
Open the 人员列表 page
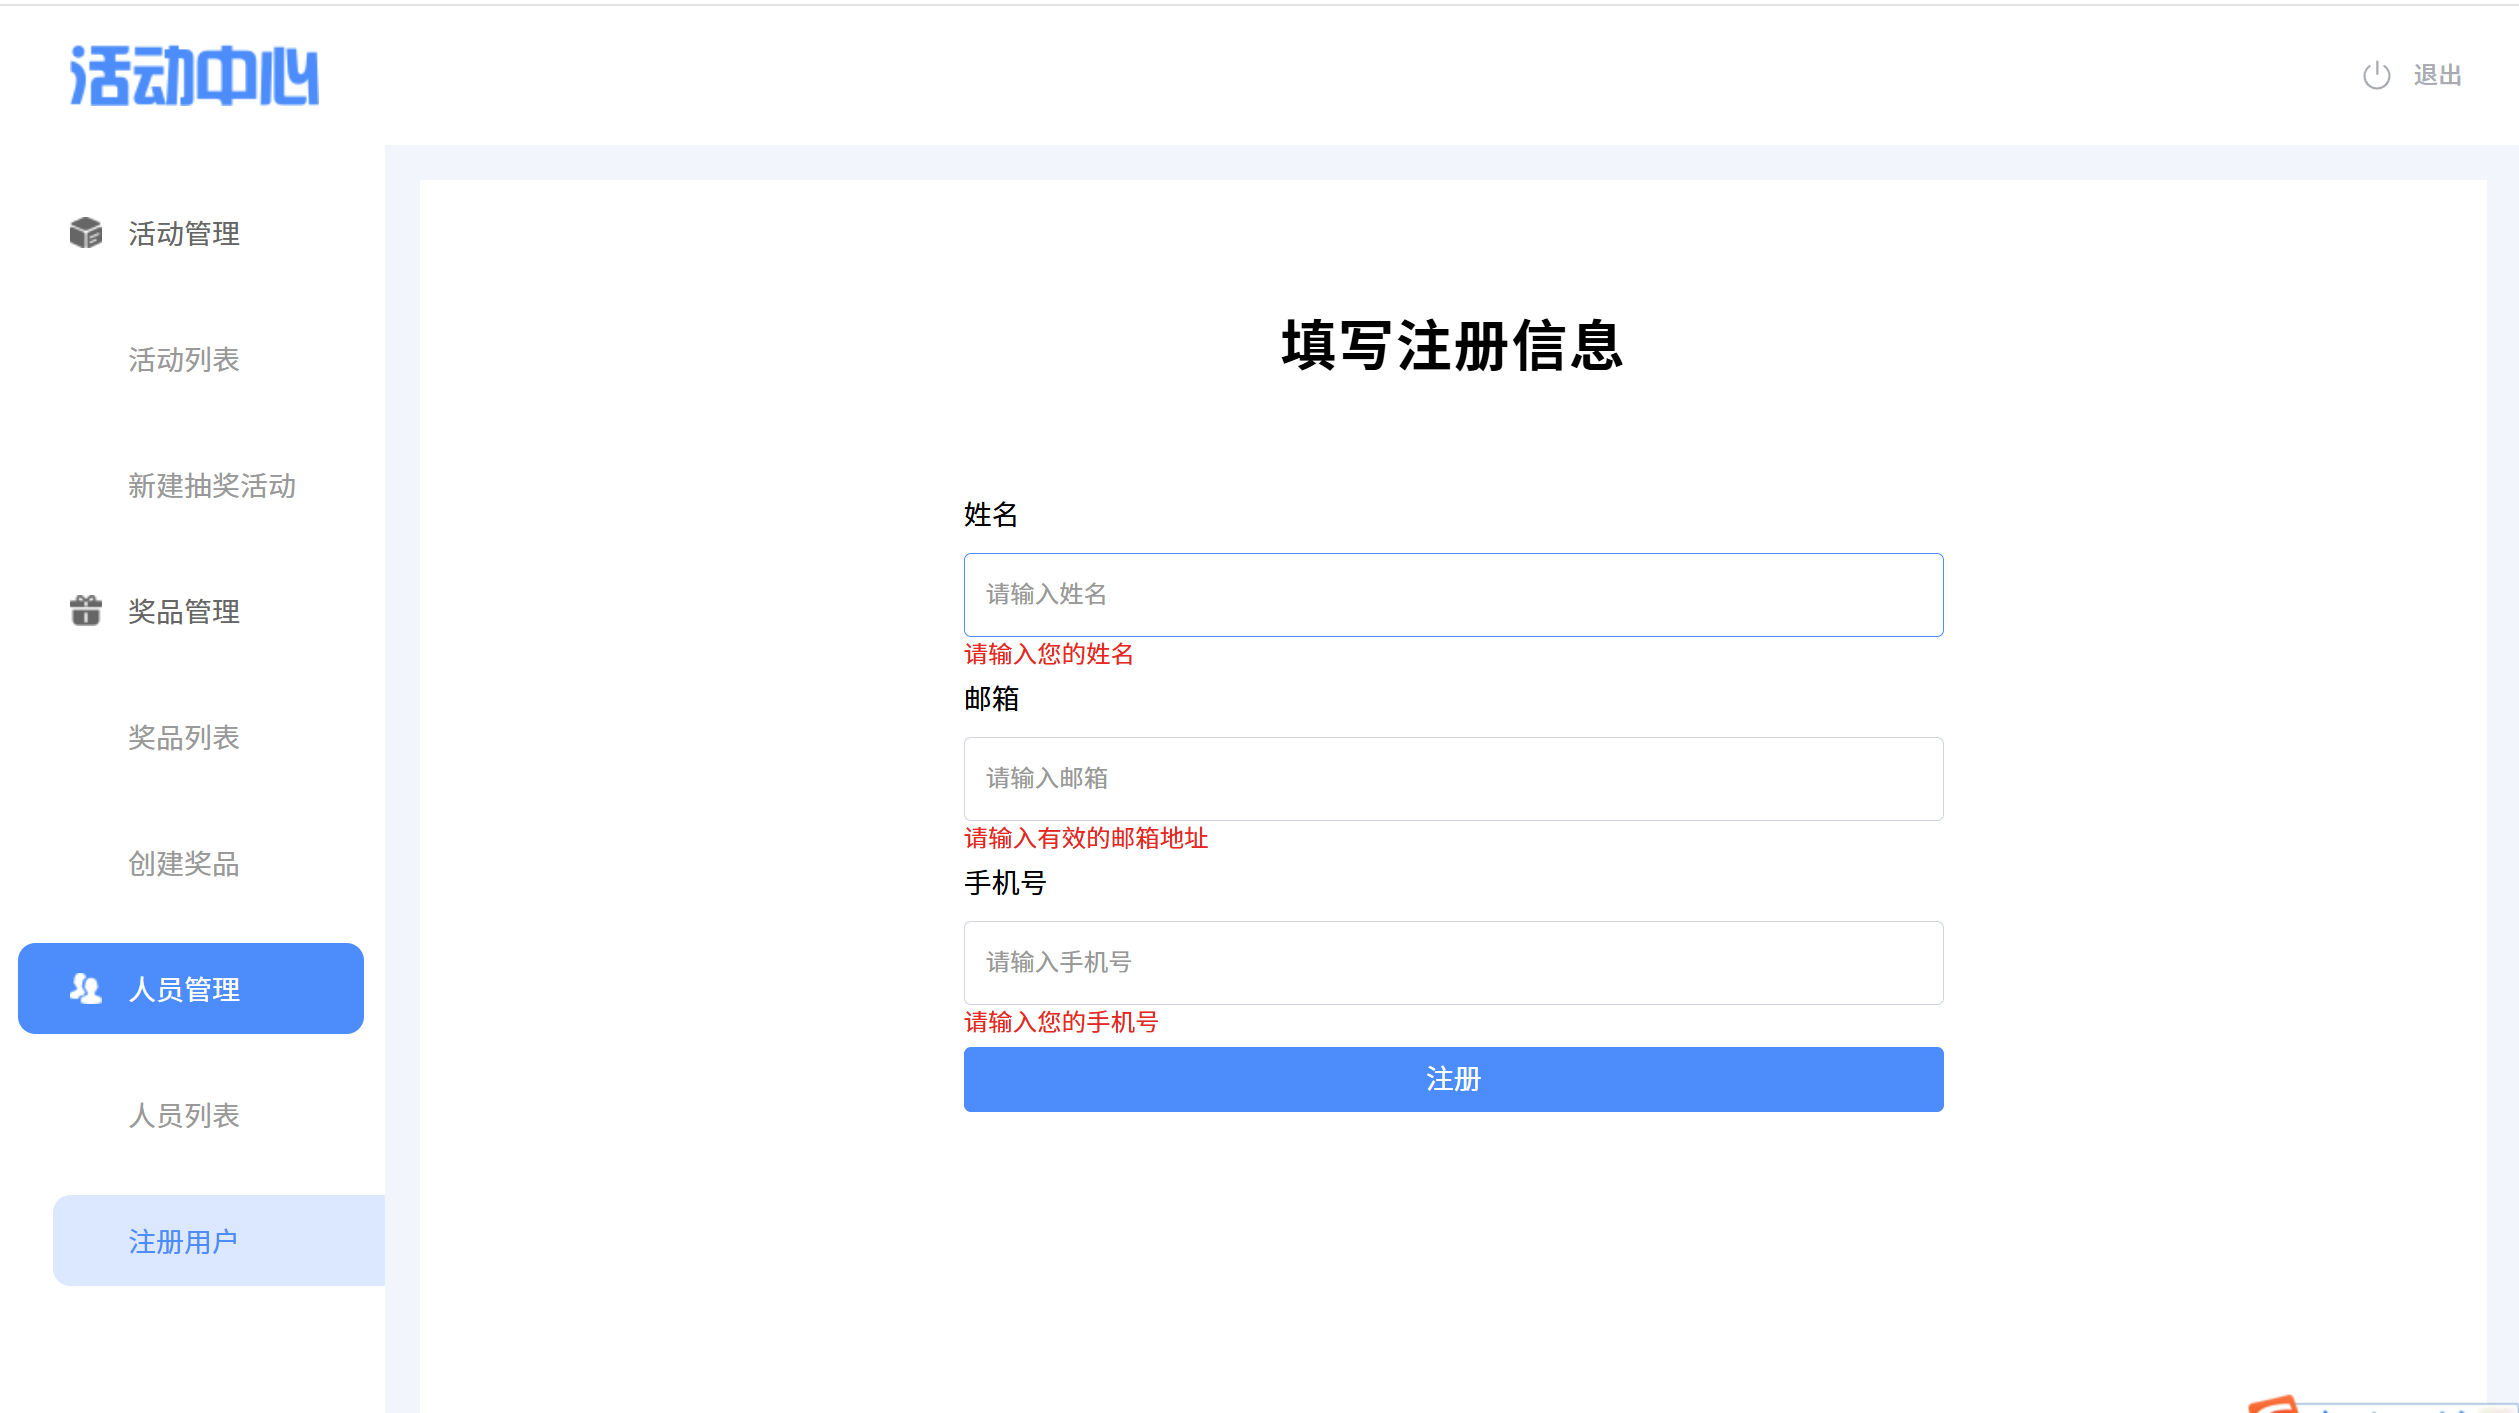pos(184,1116)
